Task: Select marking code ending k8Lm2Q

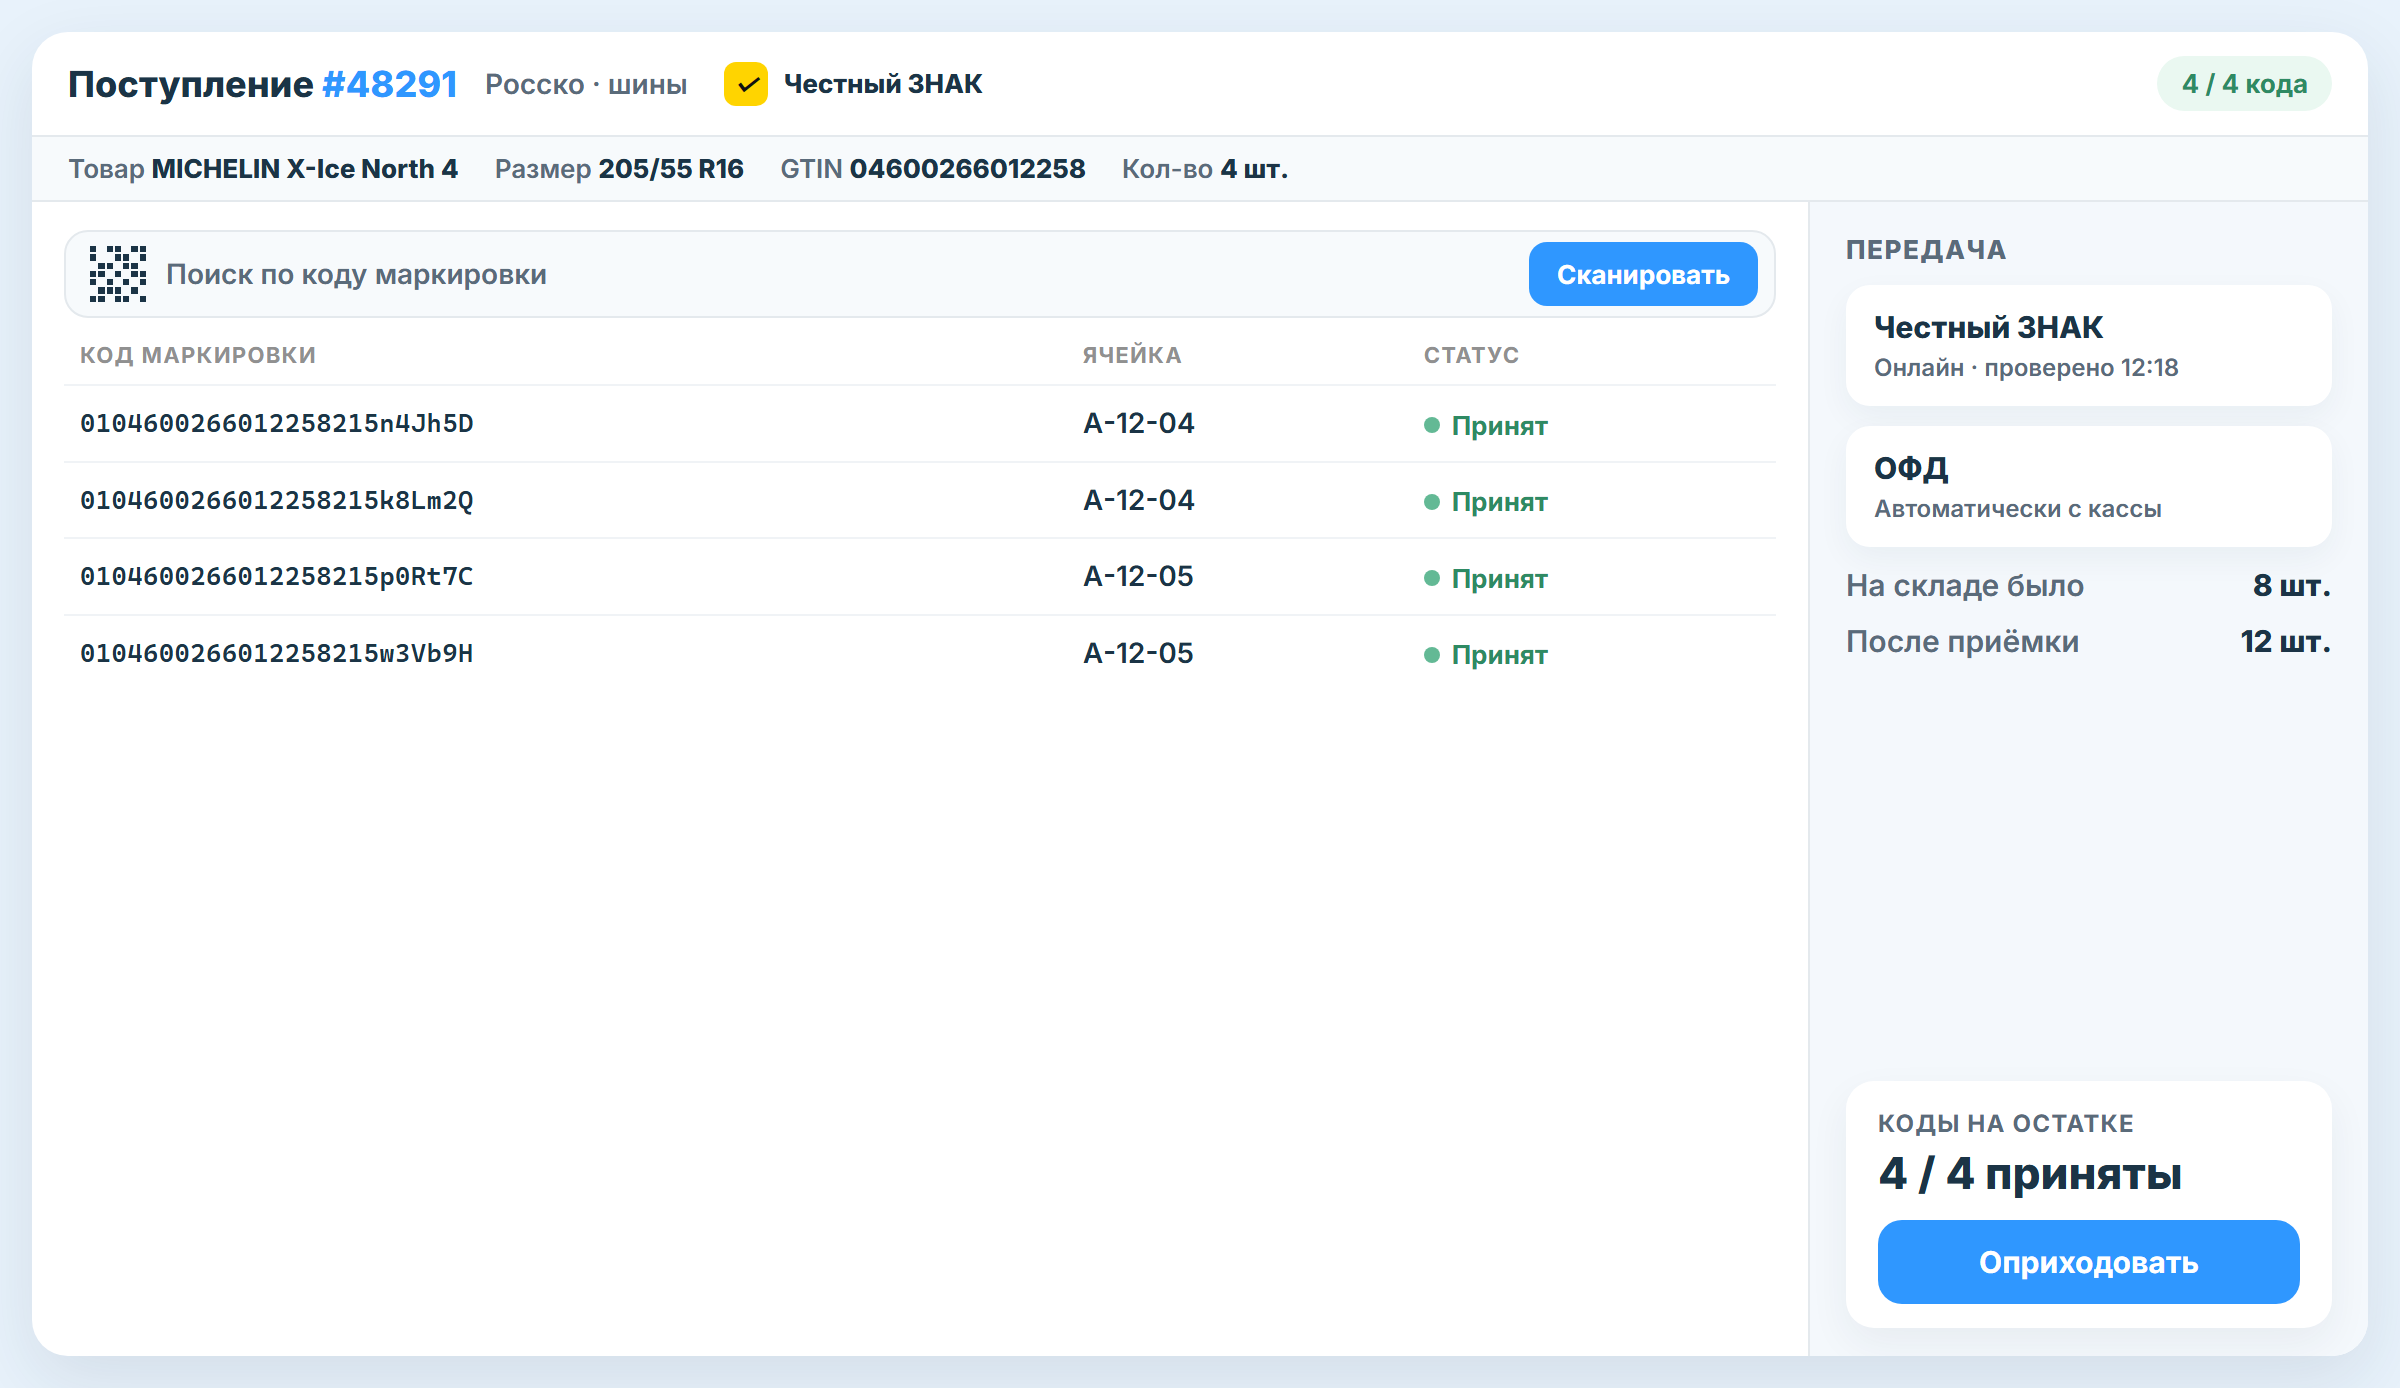Action: click(277, 501)
